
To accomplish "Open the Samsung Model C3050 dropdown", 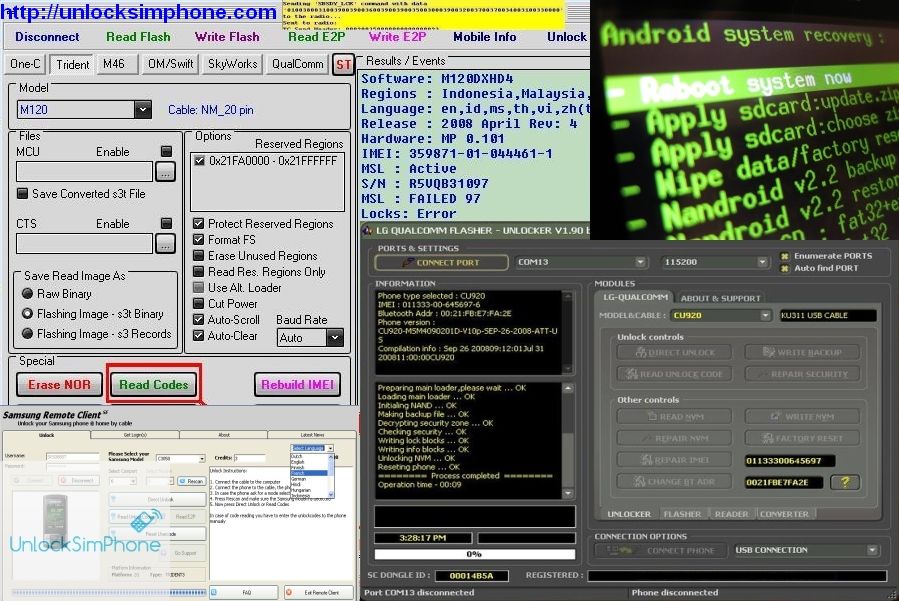I will [x=202, y=459].
